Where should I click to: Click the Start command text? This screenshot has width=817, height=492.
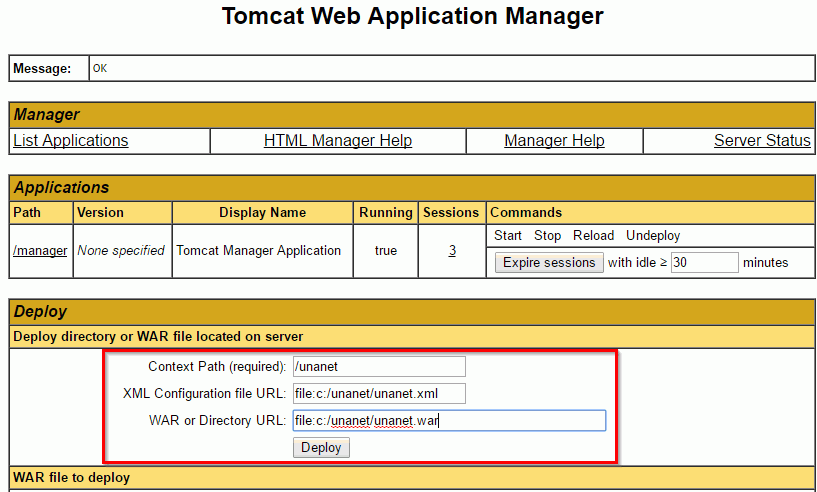508,236
